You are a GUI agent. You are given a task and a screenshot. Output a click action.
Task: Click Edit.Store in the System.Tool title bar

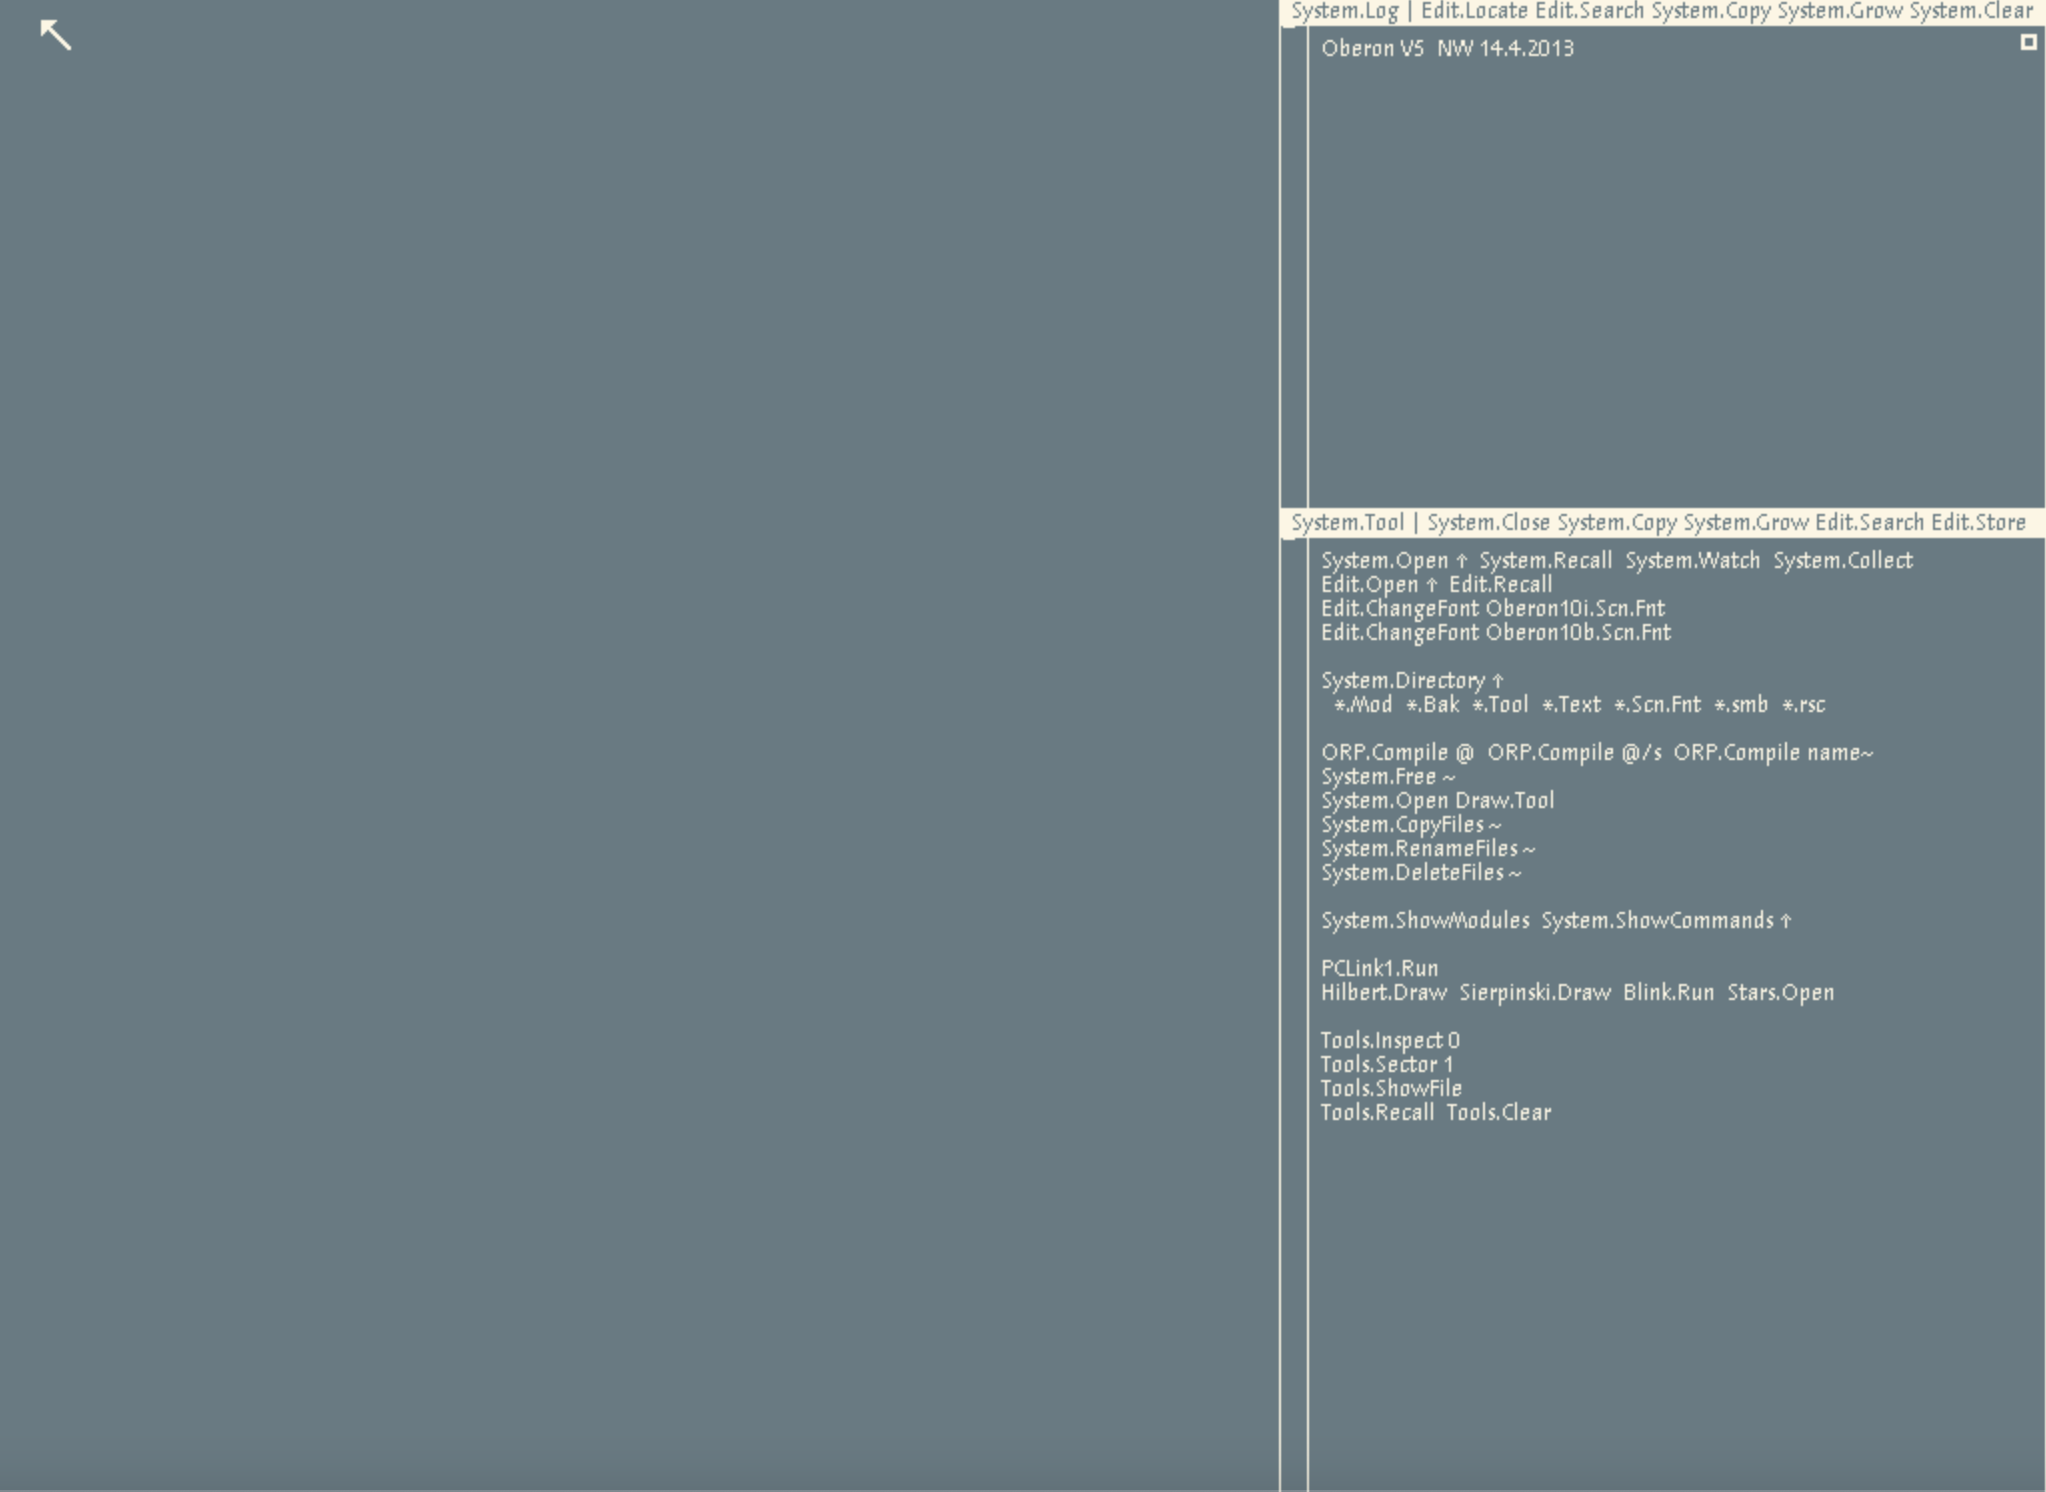(x=1977, y=523)
